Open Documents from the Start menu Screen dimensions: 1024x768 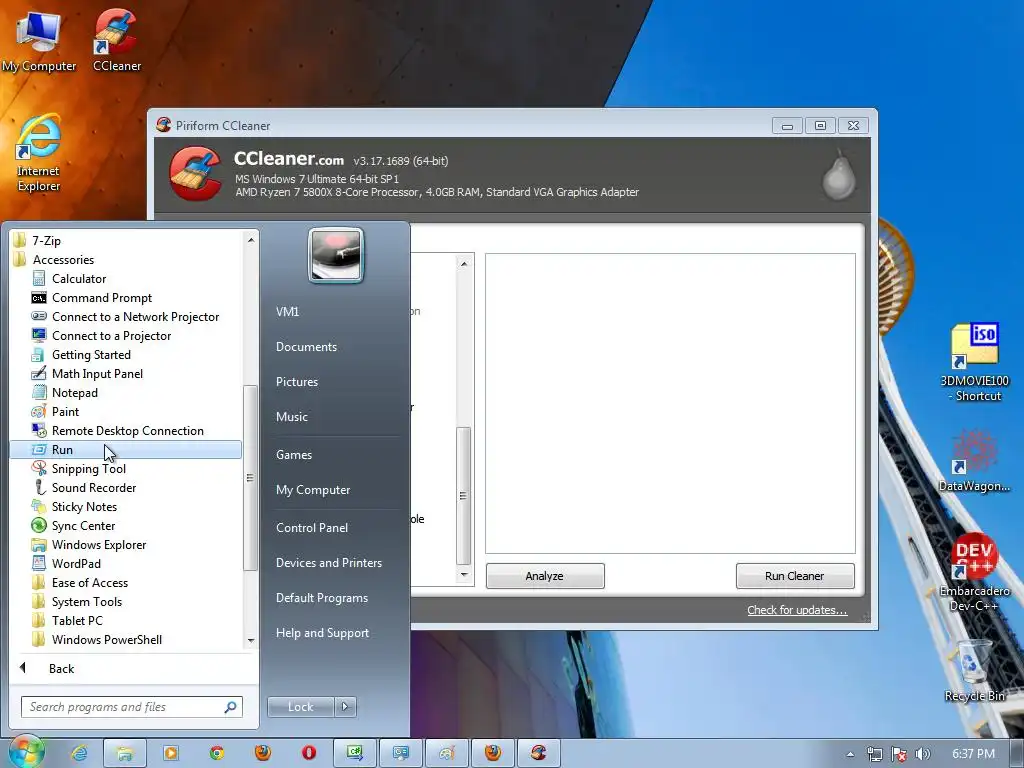pos(306,347)
